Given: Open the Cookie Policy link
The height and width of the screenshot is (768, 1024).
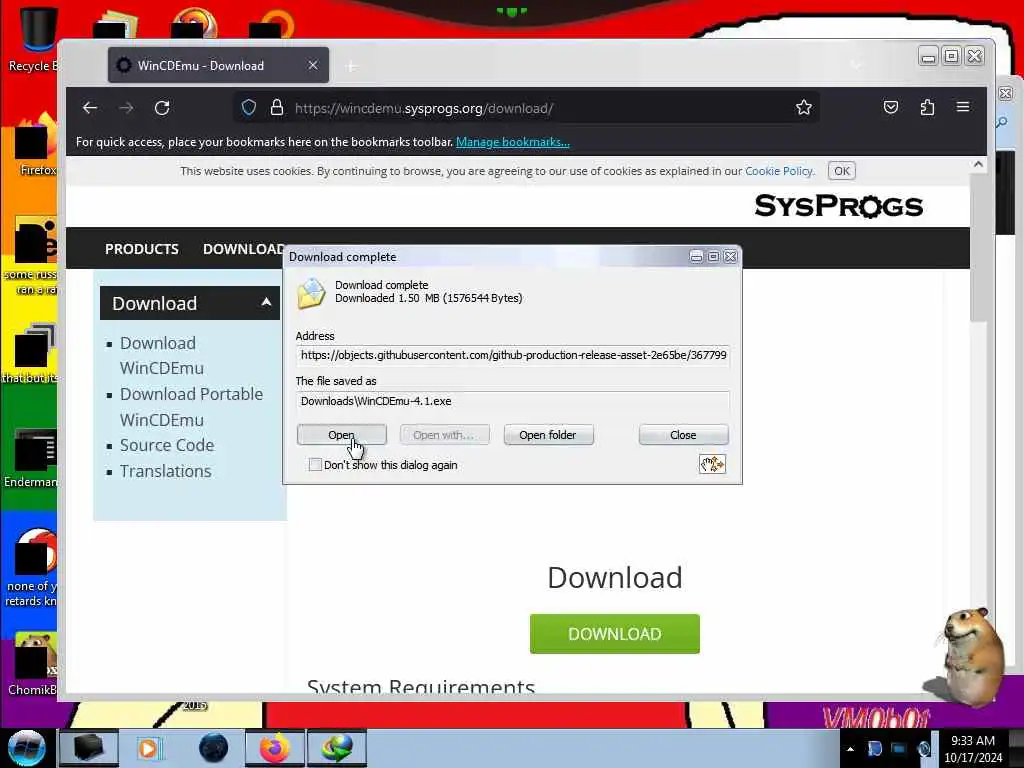Looking at the screenshot, I should [779, 171].
